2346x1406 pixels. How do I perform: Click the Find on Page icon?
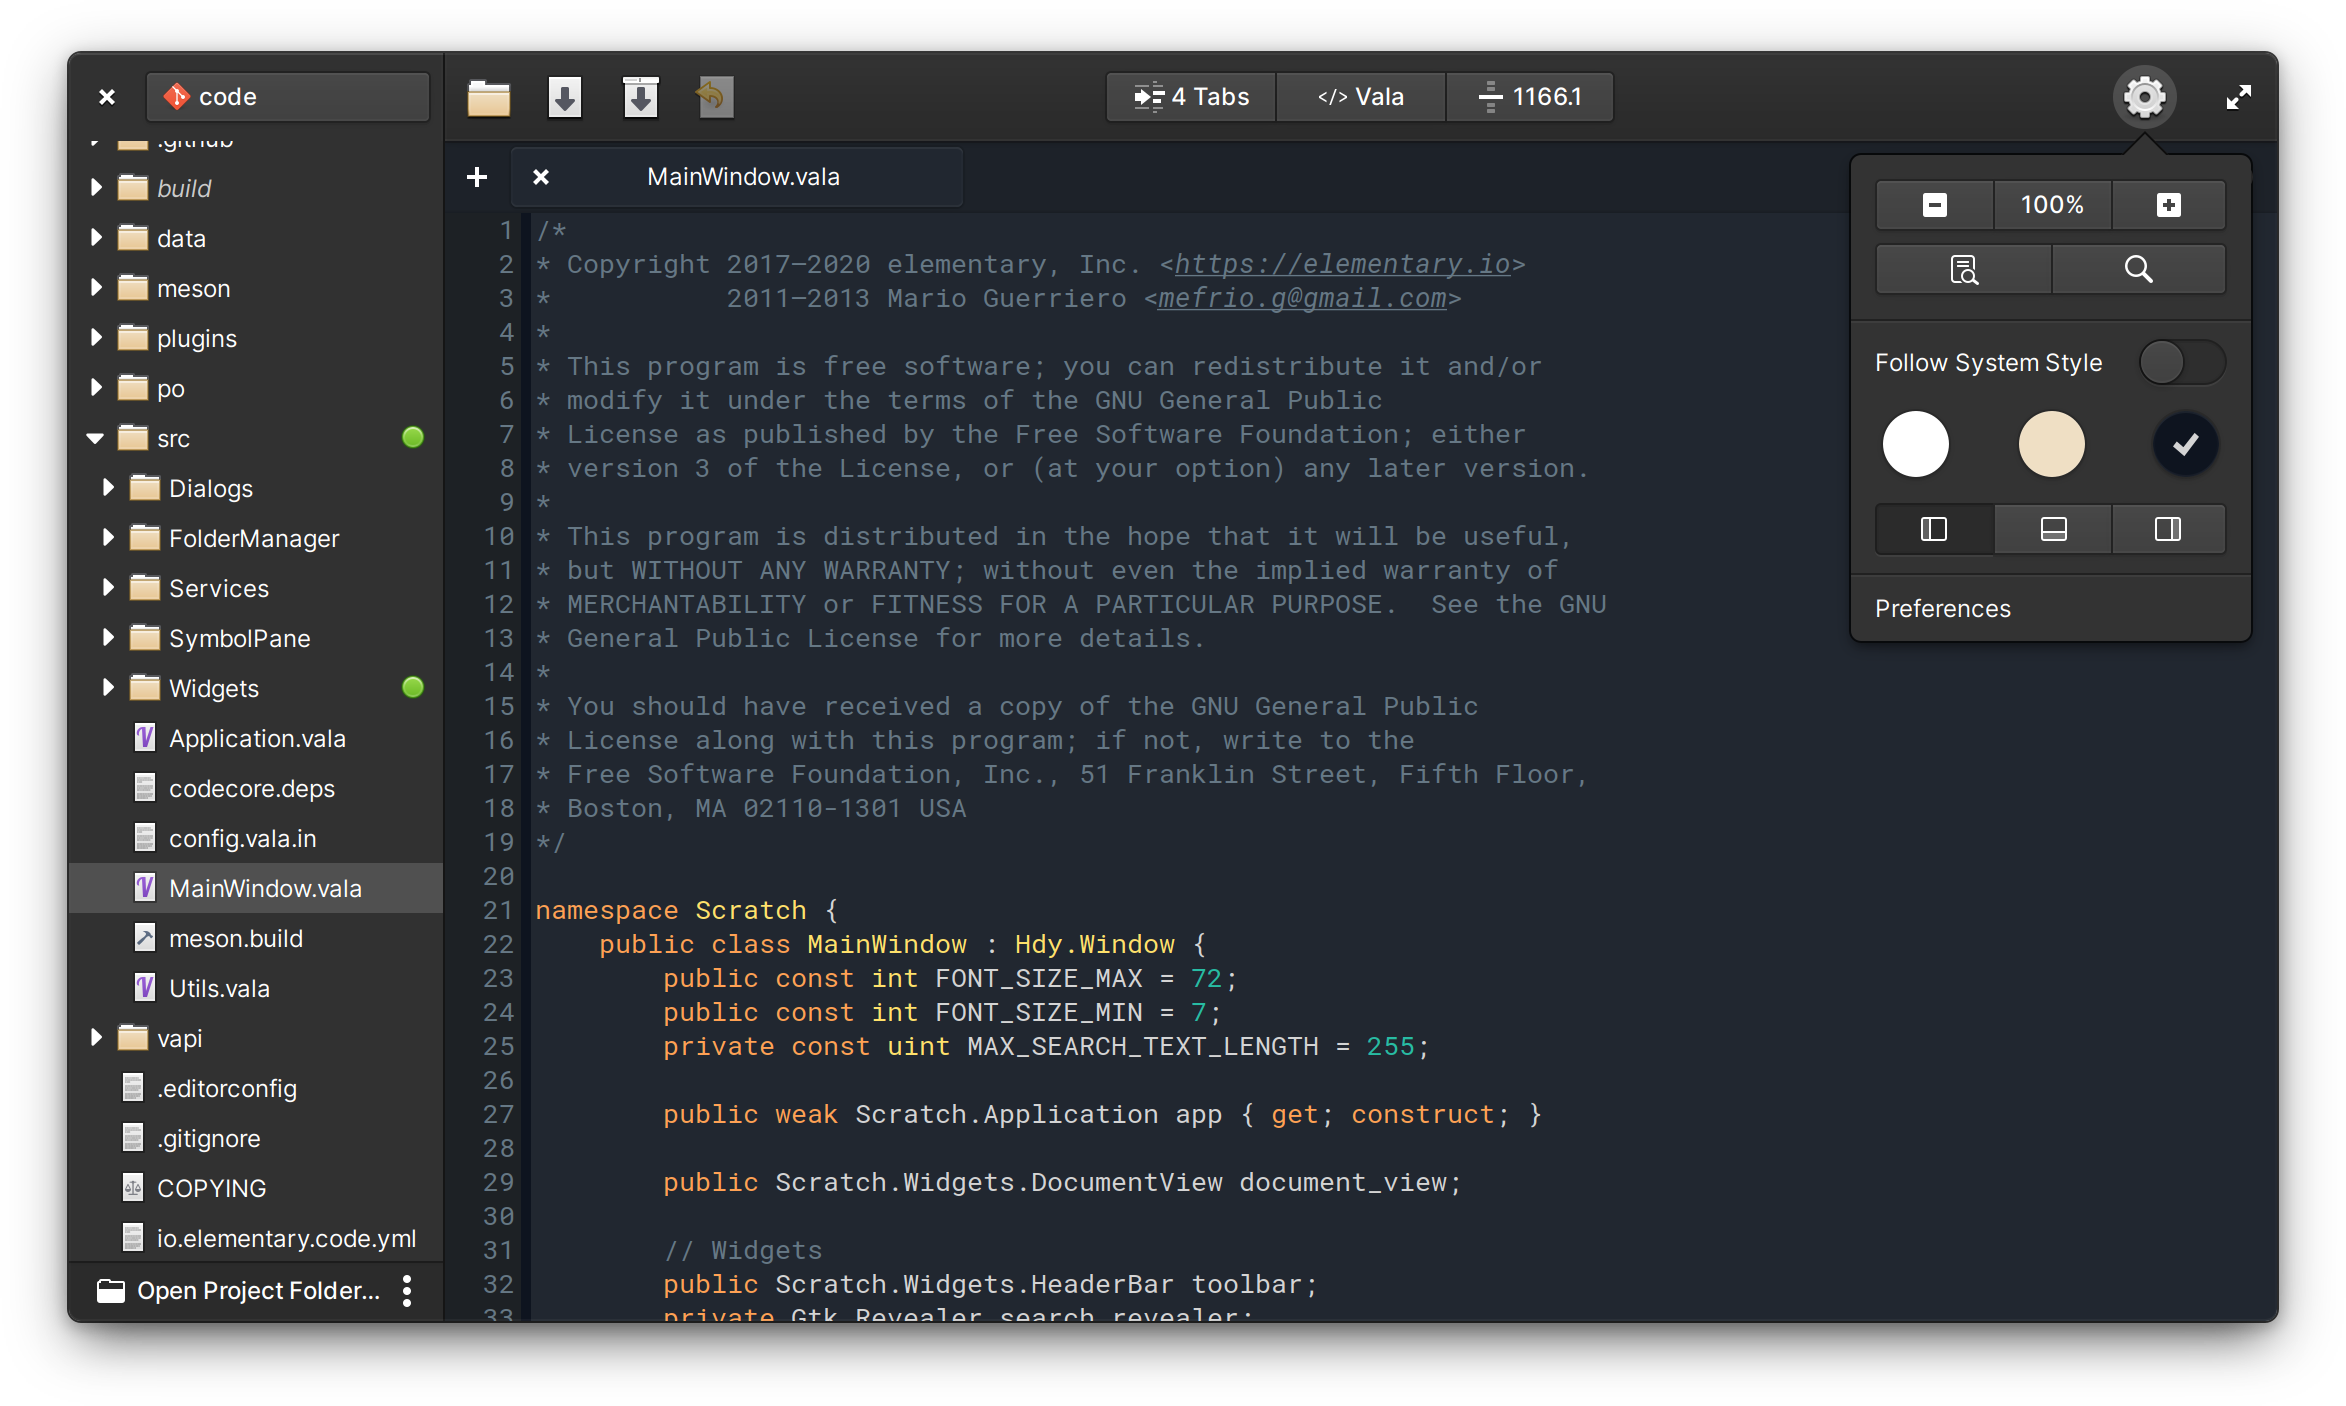[1963, 269]
